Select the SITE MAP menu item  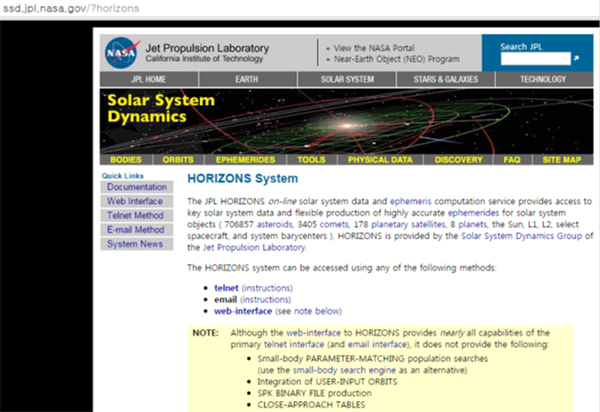coord(562,160)
